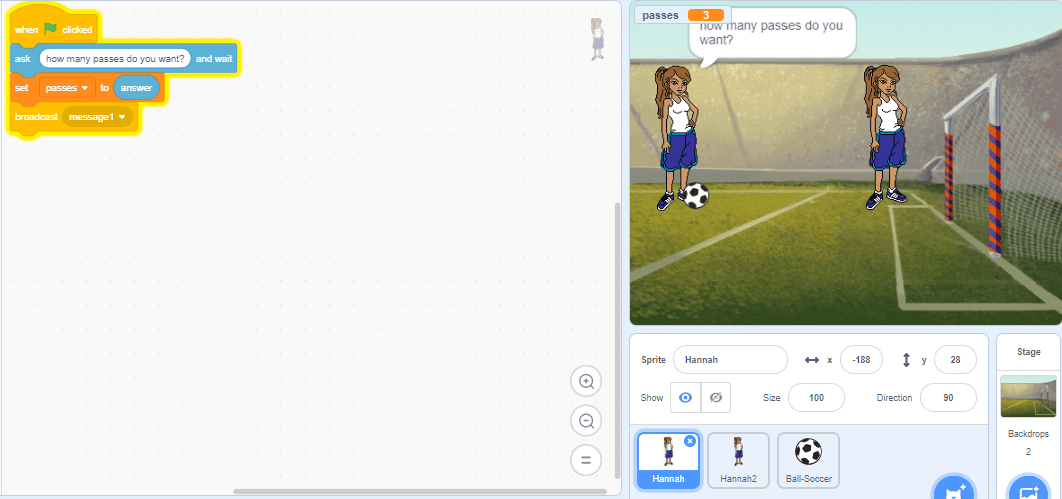Edit the Direction value field
This screenshot has width=1062, height=499.
click(x=947, y=397)
